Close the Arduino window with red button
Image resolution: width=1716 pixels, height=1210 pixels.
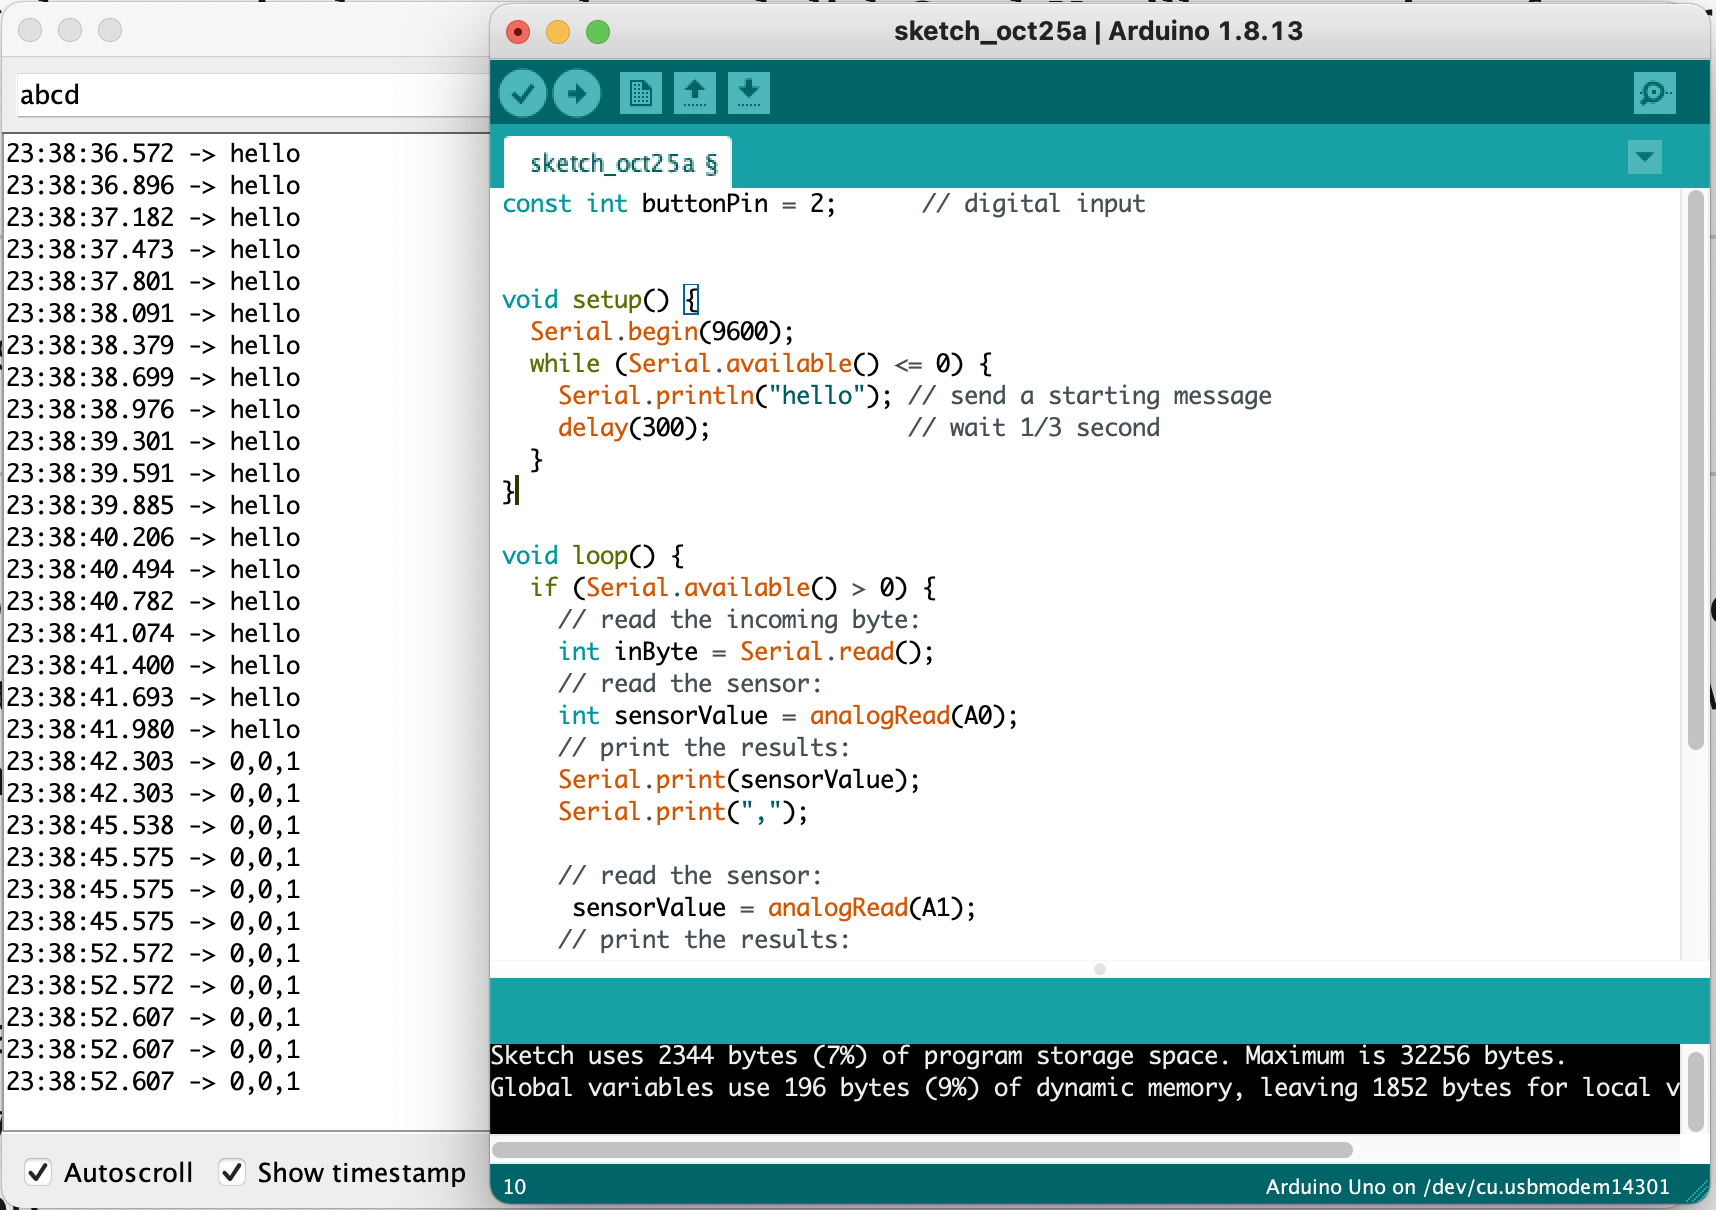coord(518,32)
